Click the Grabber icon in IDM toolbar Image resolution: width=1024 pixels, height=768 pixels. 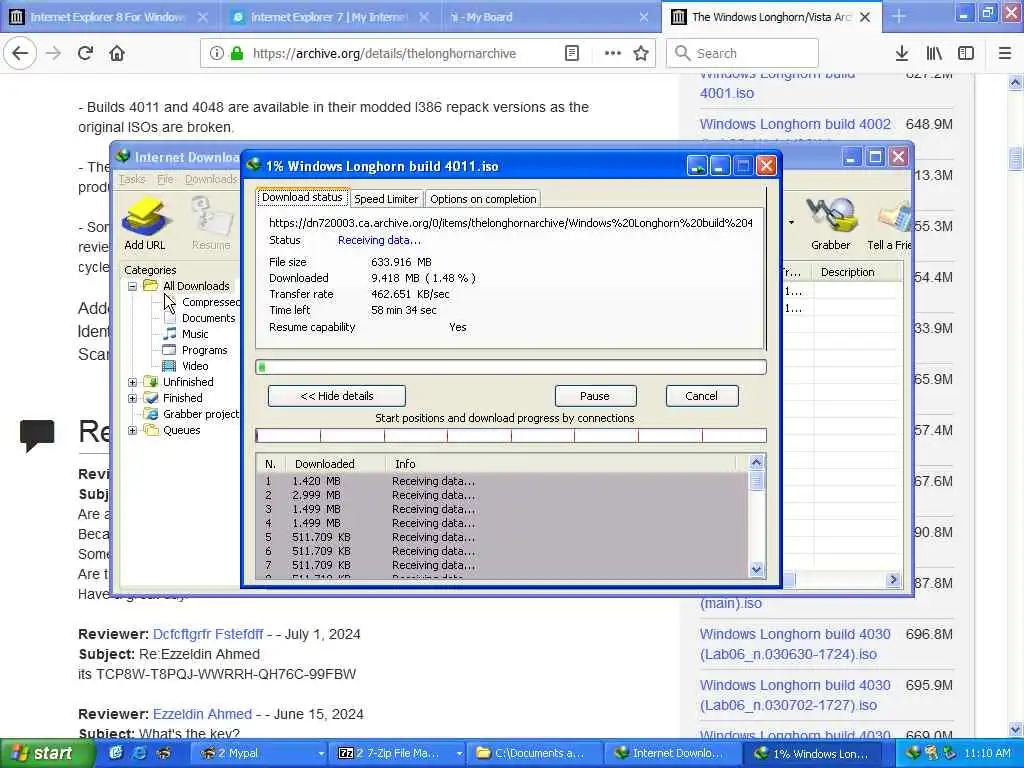click(831, 223)
